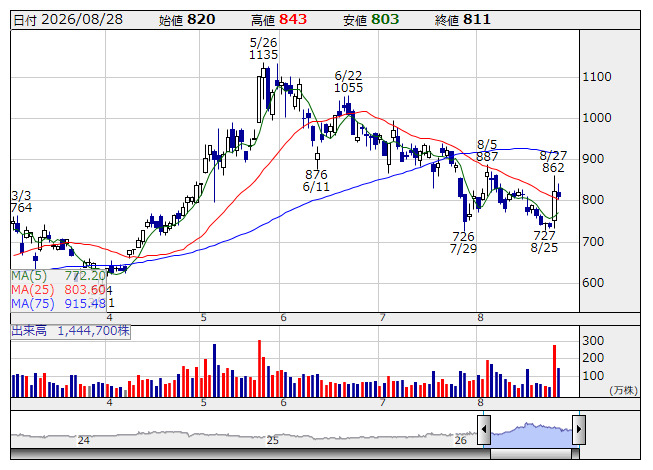Click the 100 volume axis label
The width and height of the screenshot is (653, 470).
click(x=593, y=376)
